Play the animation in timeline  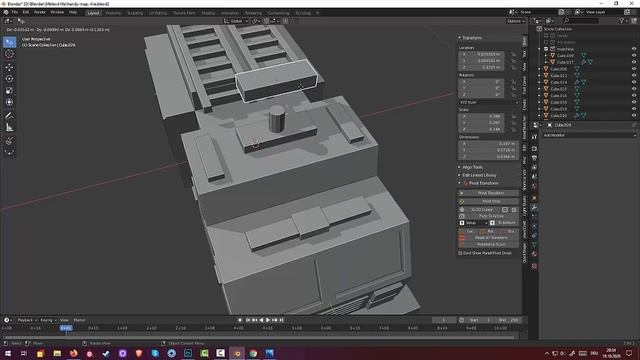click(268, 320)
